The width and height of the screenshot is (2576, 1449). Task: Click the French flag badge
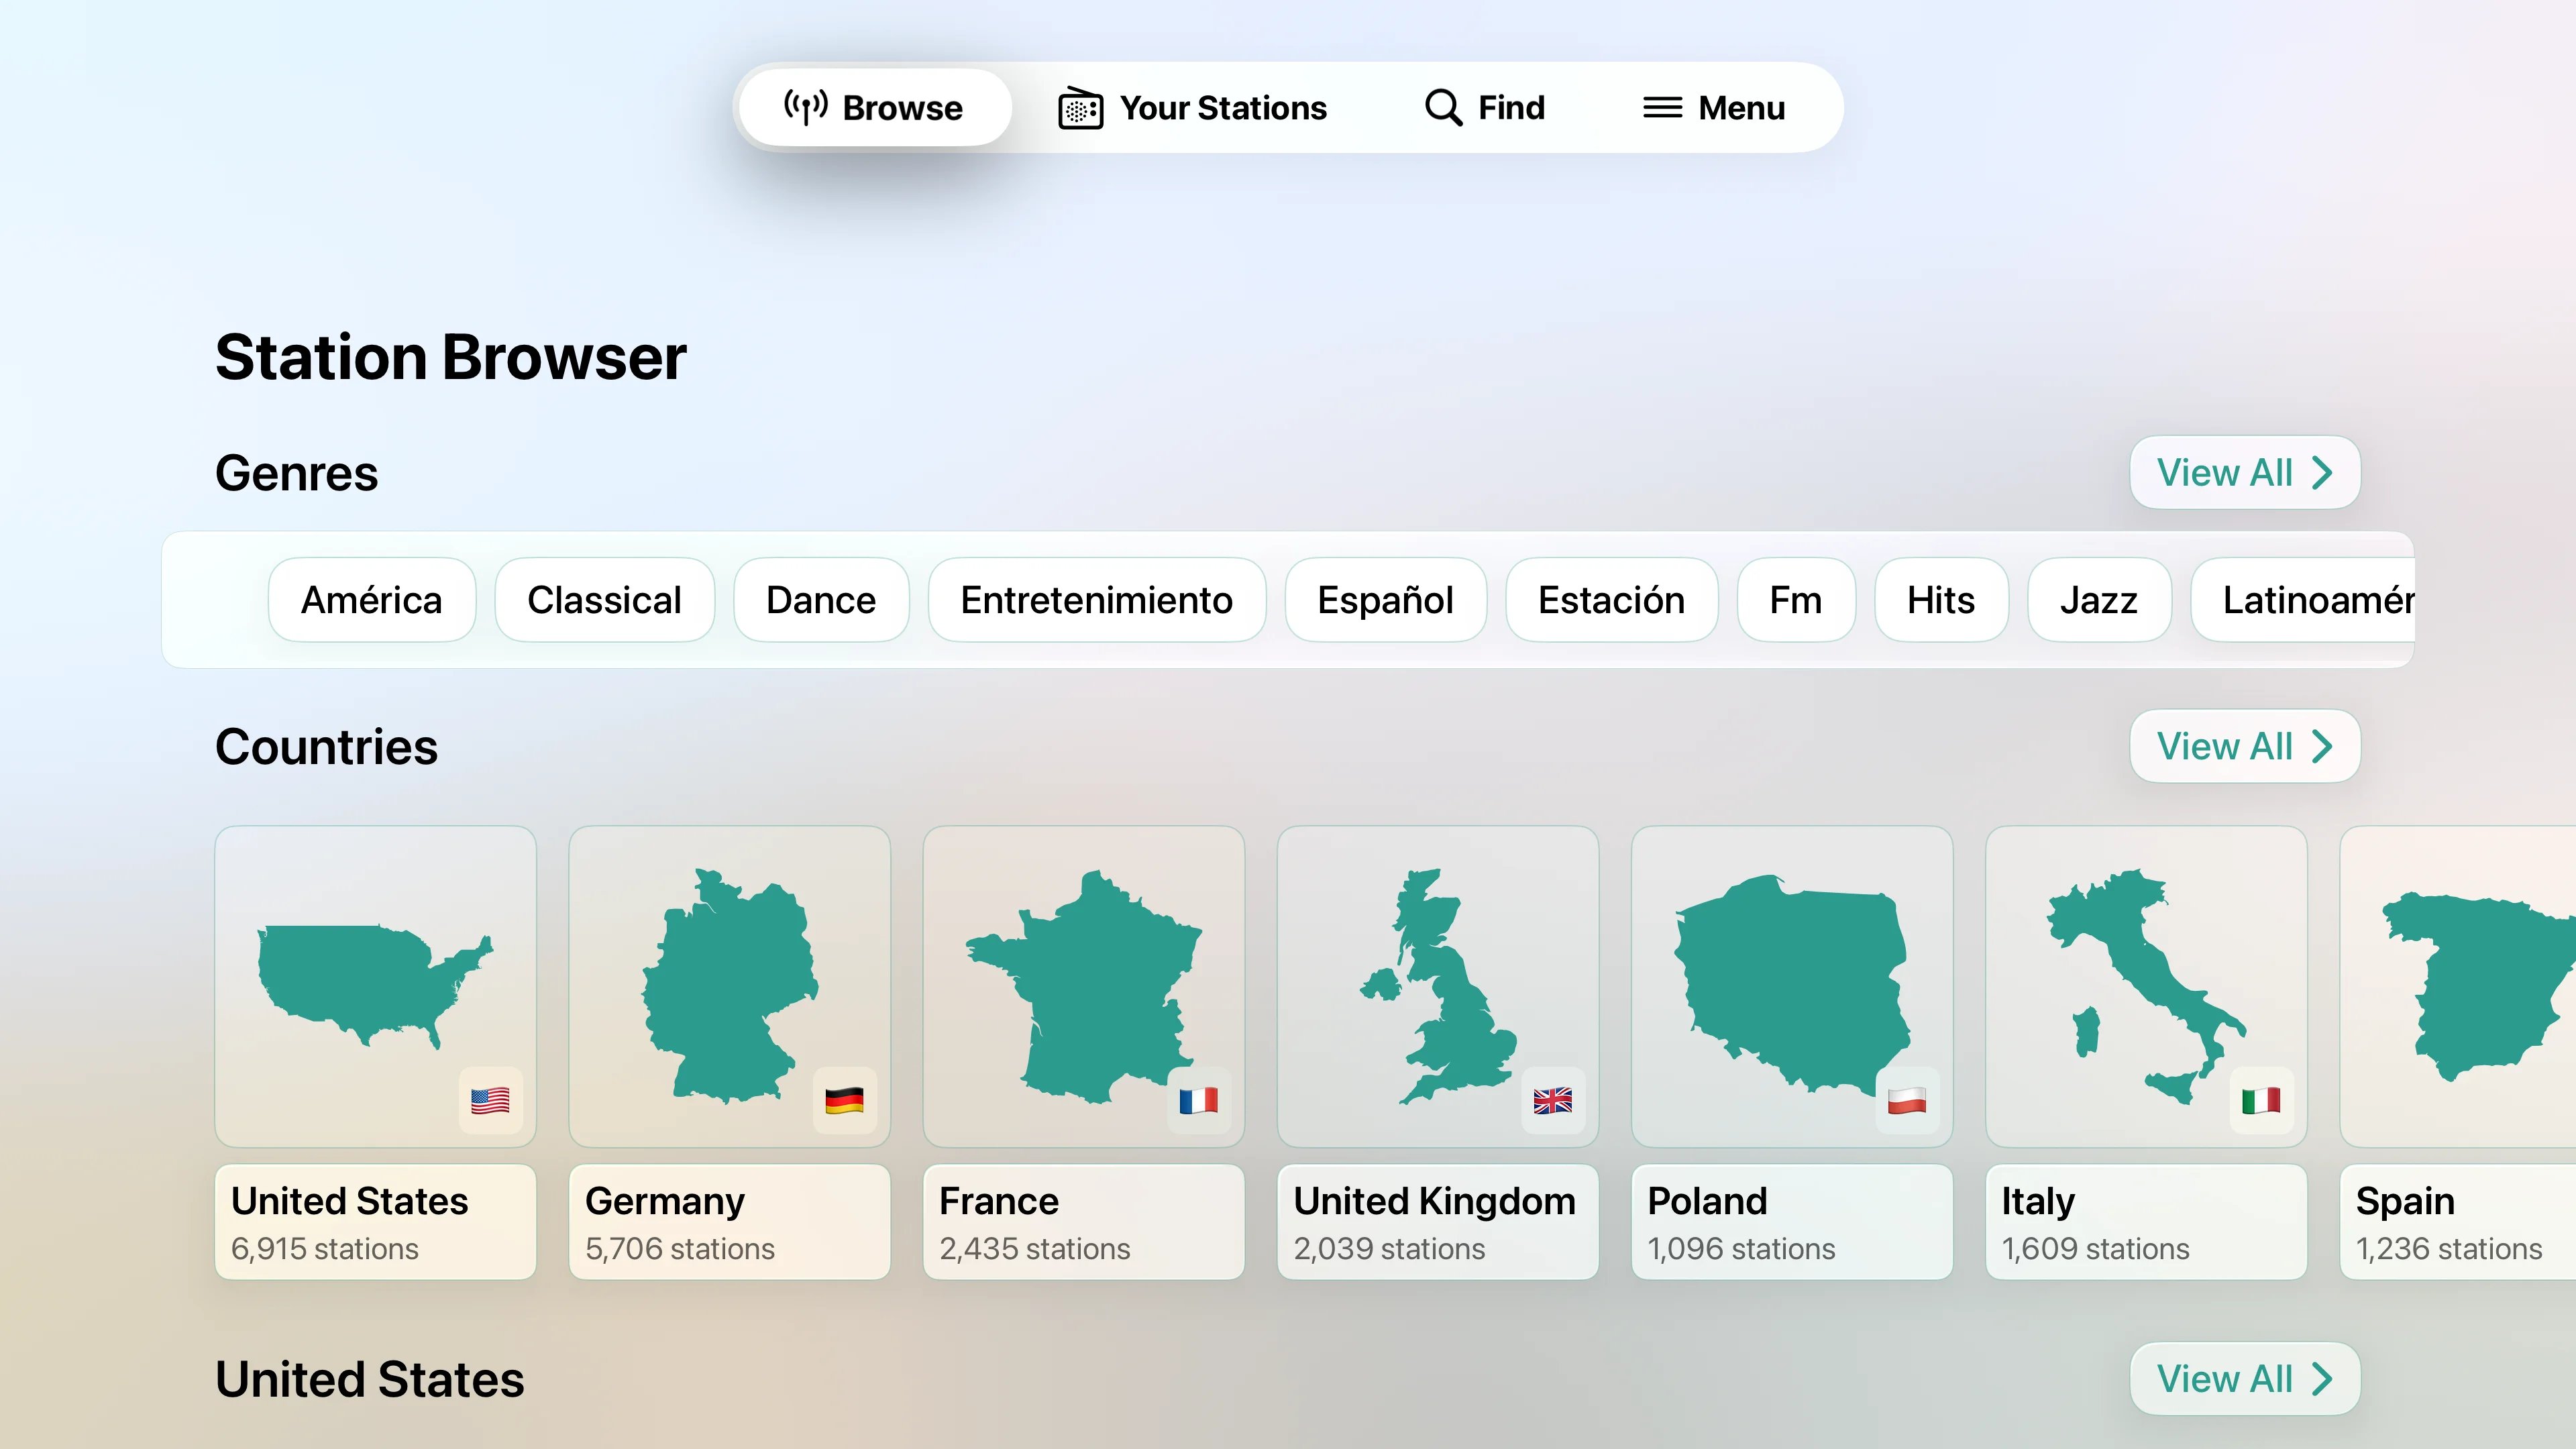(1198, 1100)
